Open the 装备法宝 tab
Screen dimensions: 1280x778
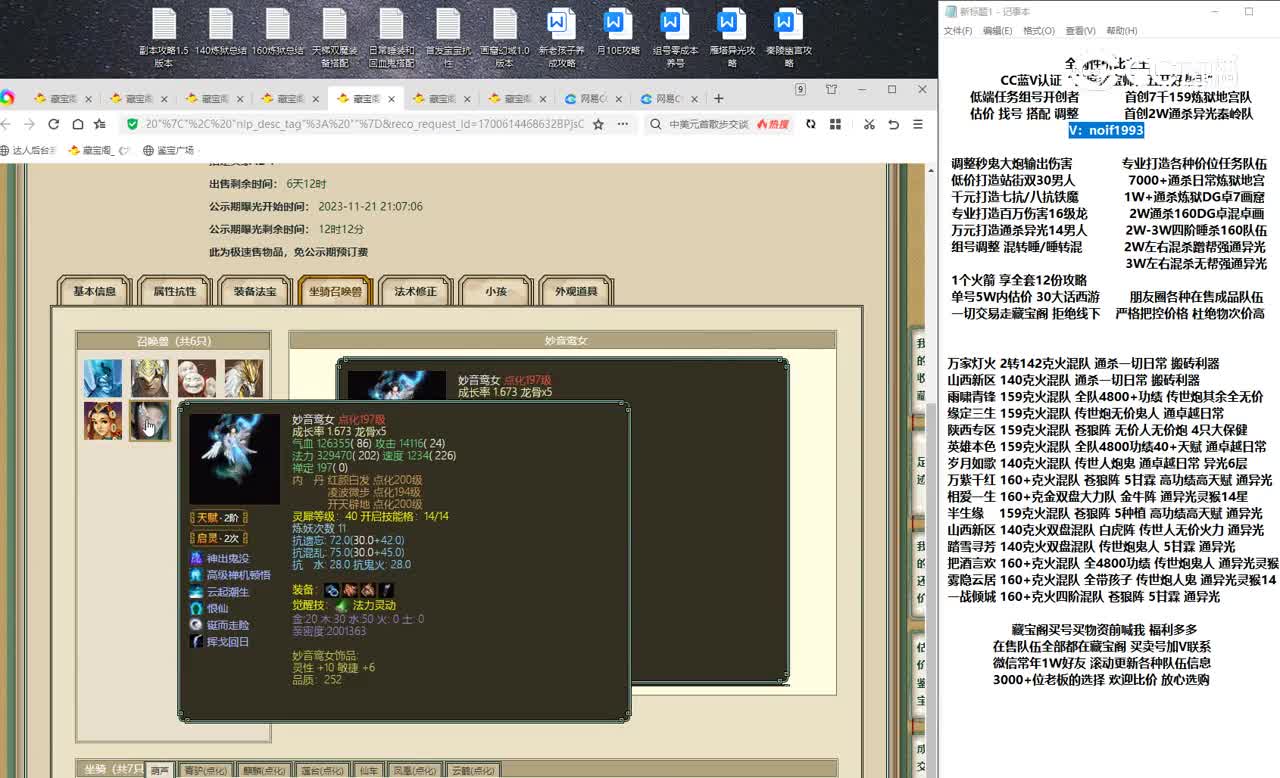(255, 291)
